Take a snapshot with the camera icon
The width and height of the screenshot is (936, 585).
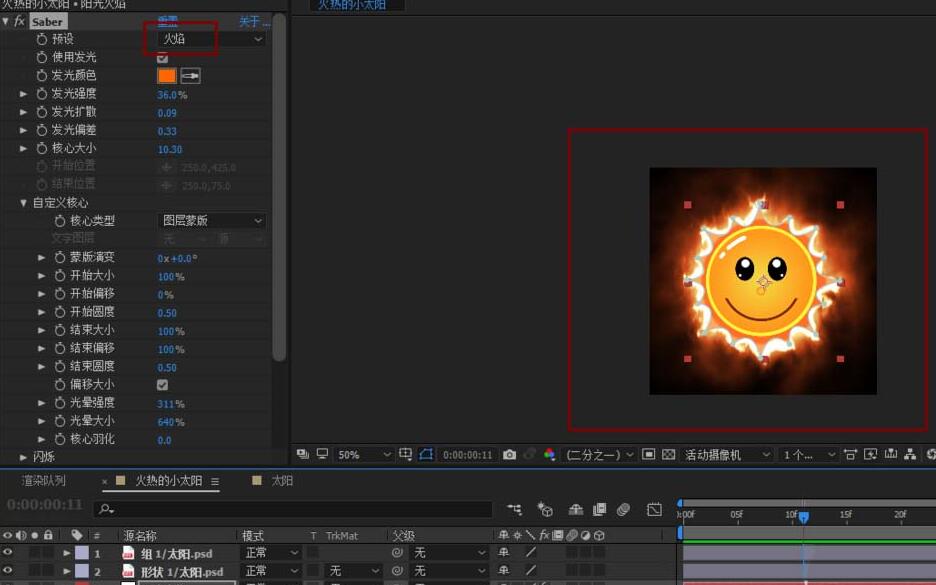[509, 455]
